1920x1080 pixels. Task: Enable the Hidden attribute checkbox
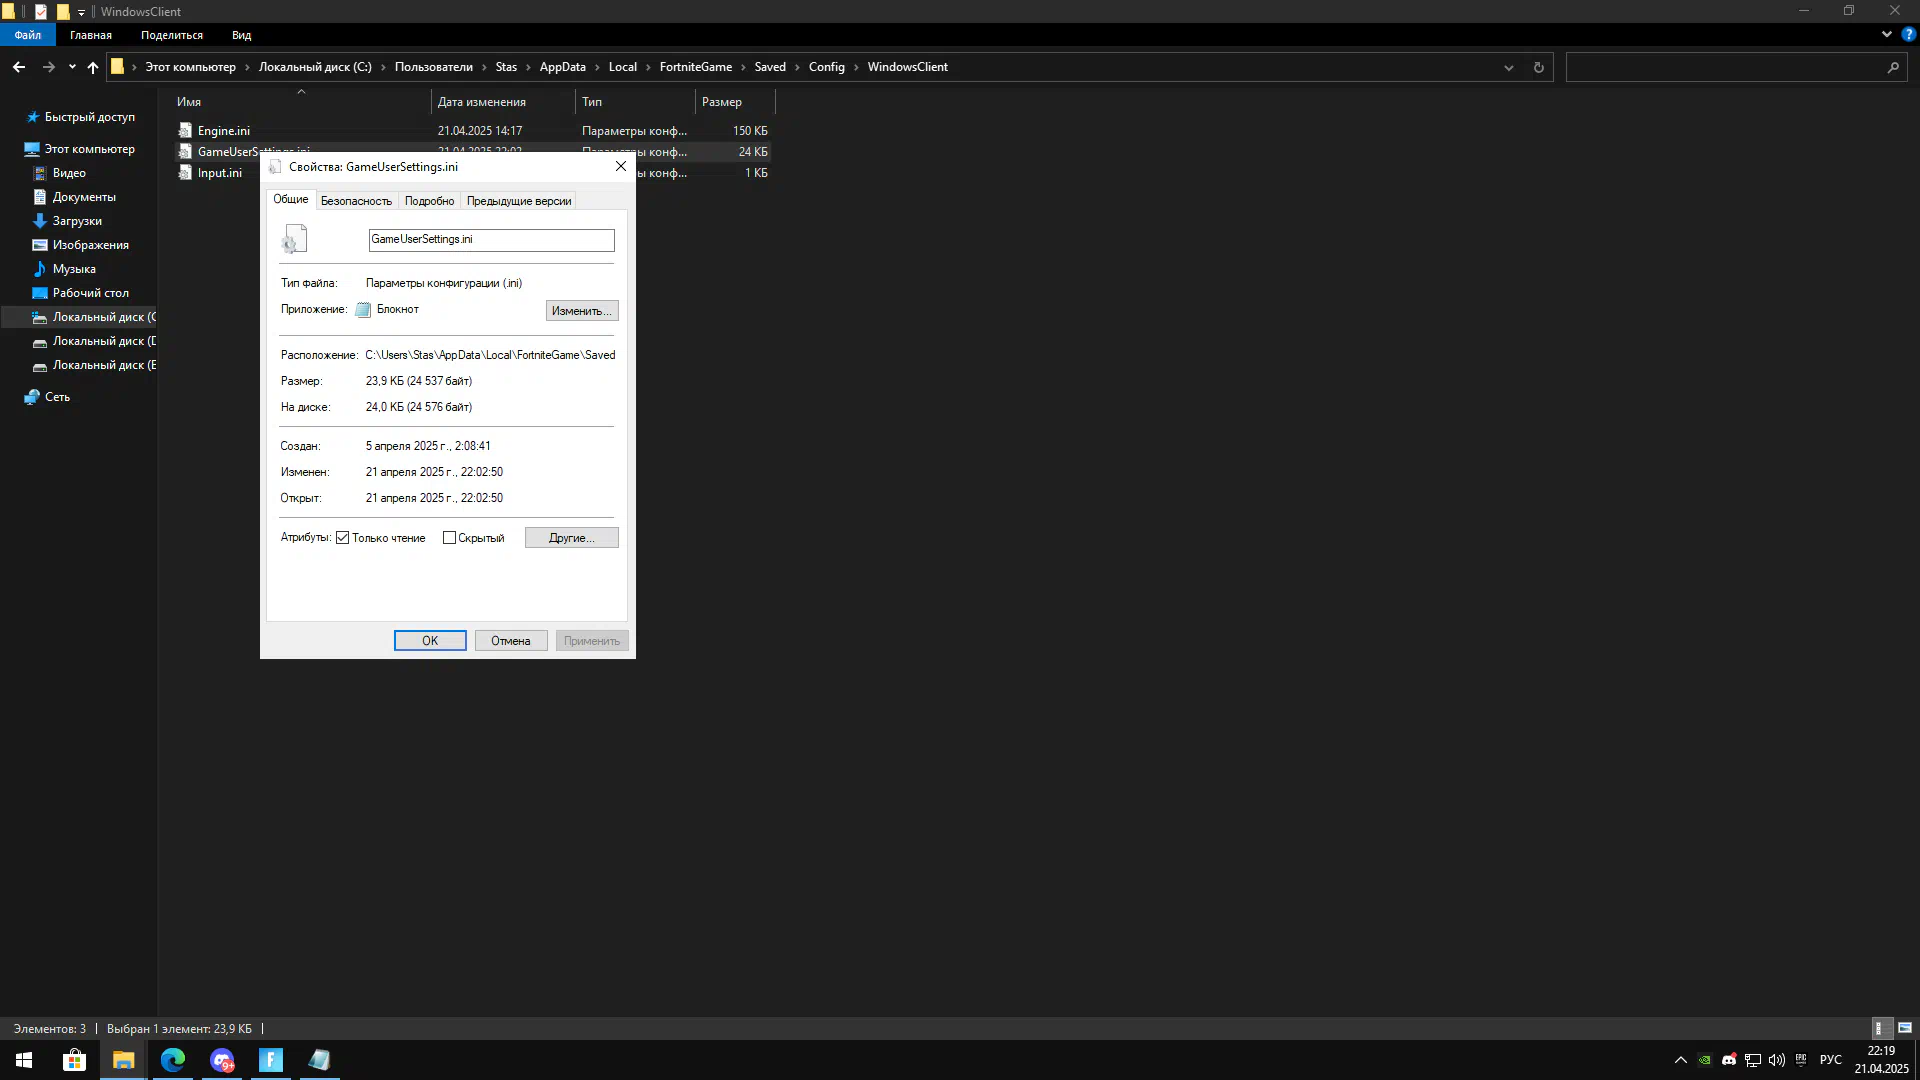449,538
